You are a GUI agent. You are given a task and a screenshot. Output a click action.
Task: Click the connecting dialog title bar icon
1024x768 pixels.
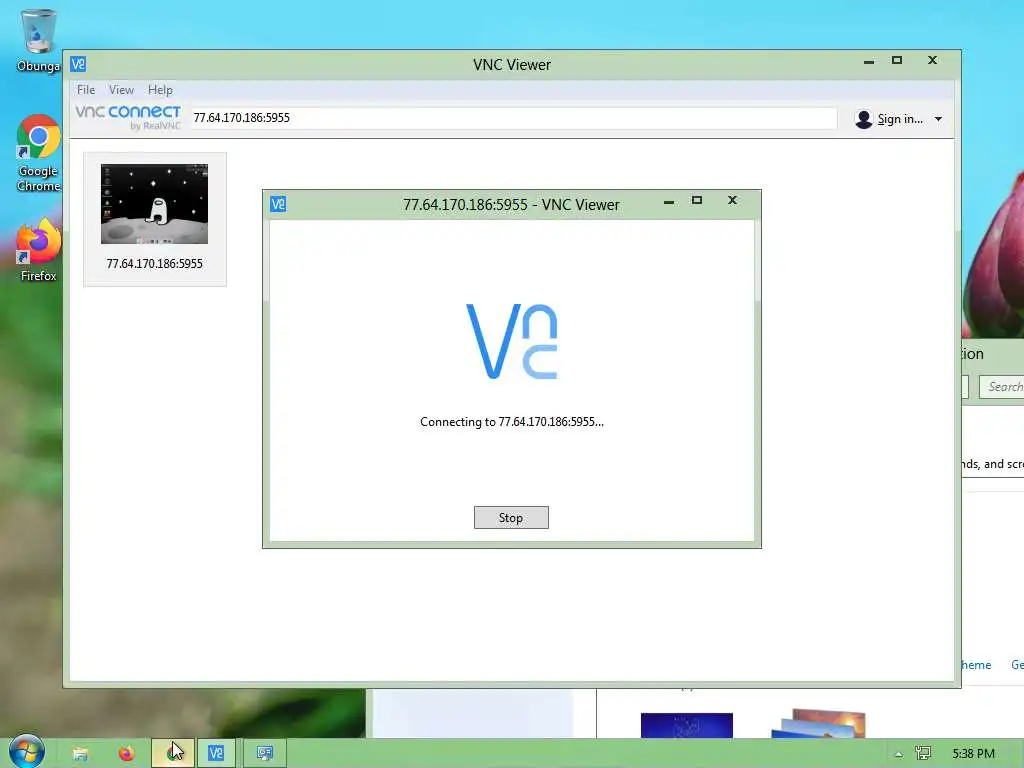[x=278, y=204]
